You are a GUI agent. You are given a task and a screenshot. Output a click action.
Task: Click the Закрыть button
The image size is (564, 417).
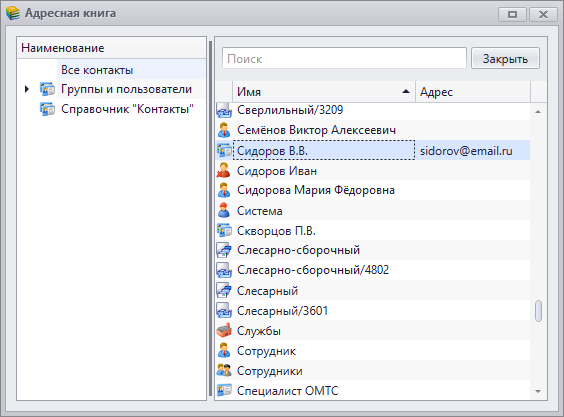[505, 58]
